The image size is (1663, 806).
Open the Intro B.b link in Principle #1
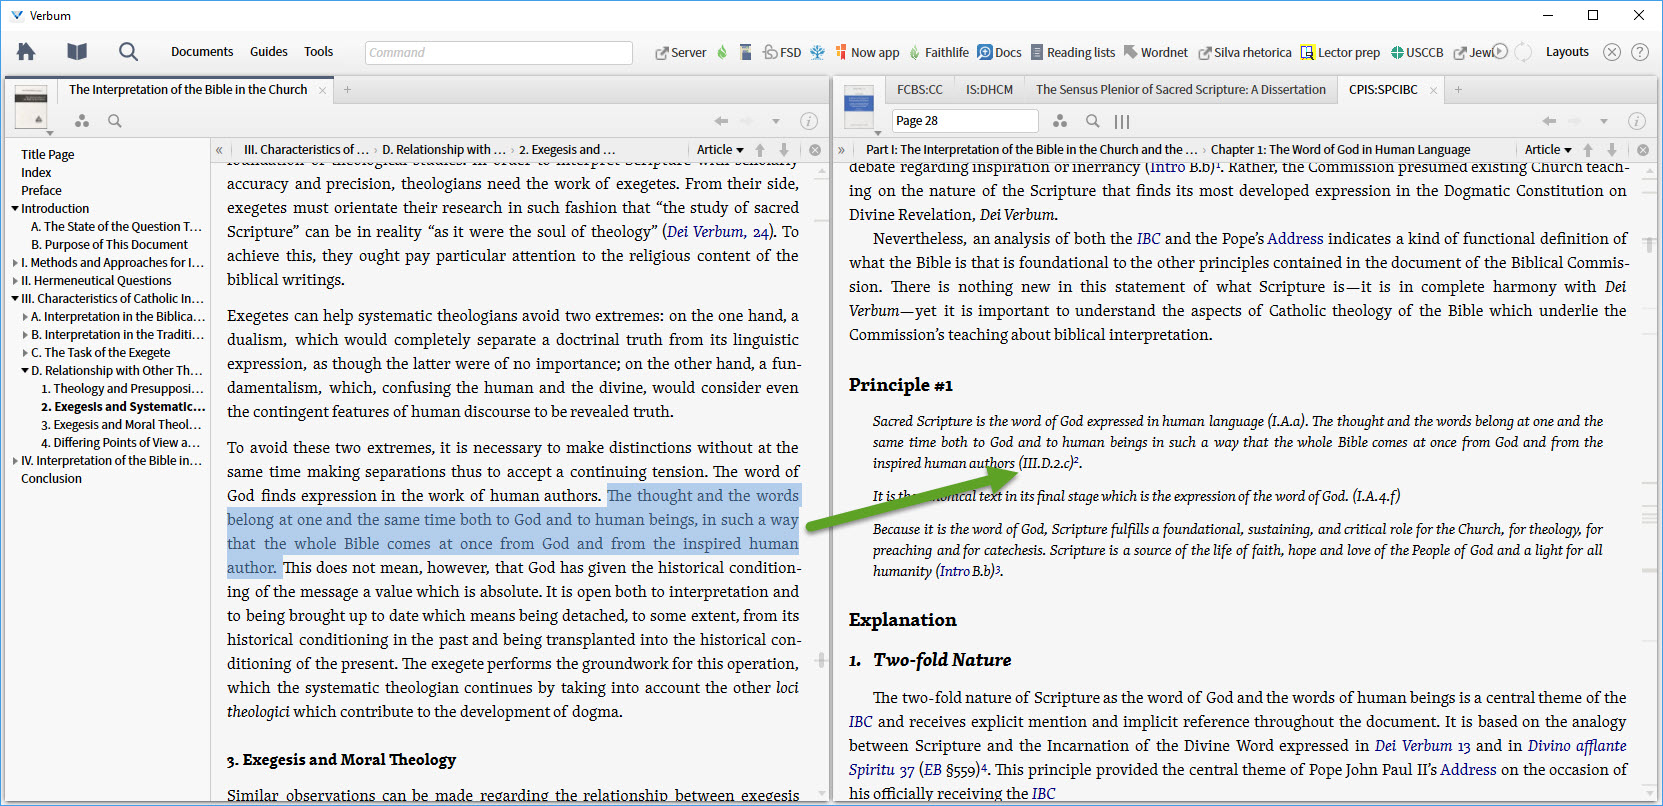[x=965, y=571]
